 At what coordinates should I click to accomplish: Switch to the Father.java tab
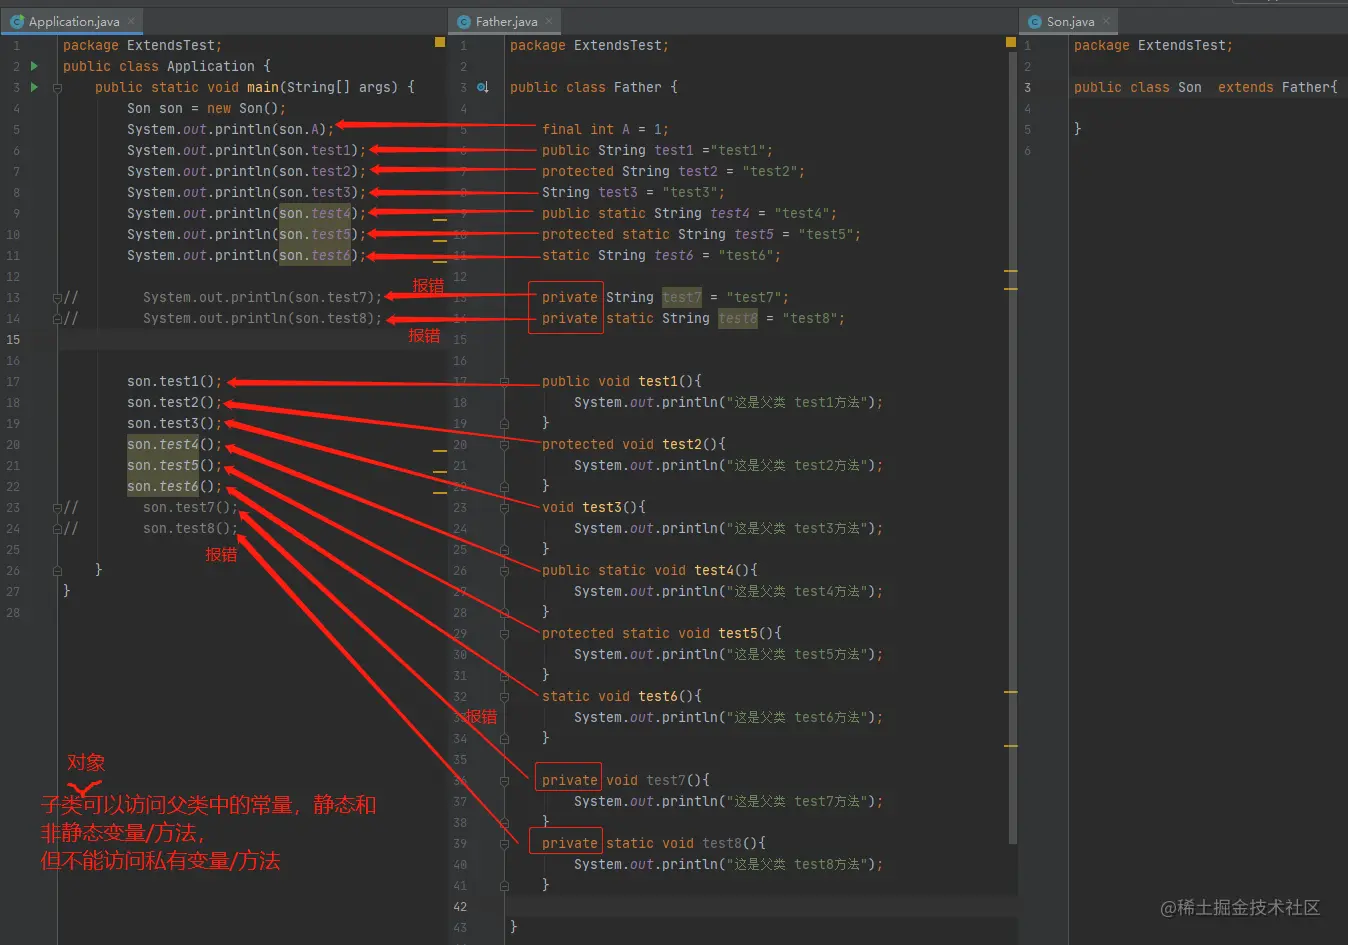pos(506,21)
